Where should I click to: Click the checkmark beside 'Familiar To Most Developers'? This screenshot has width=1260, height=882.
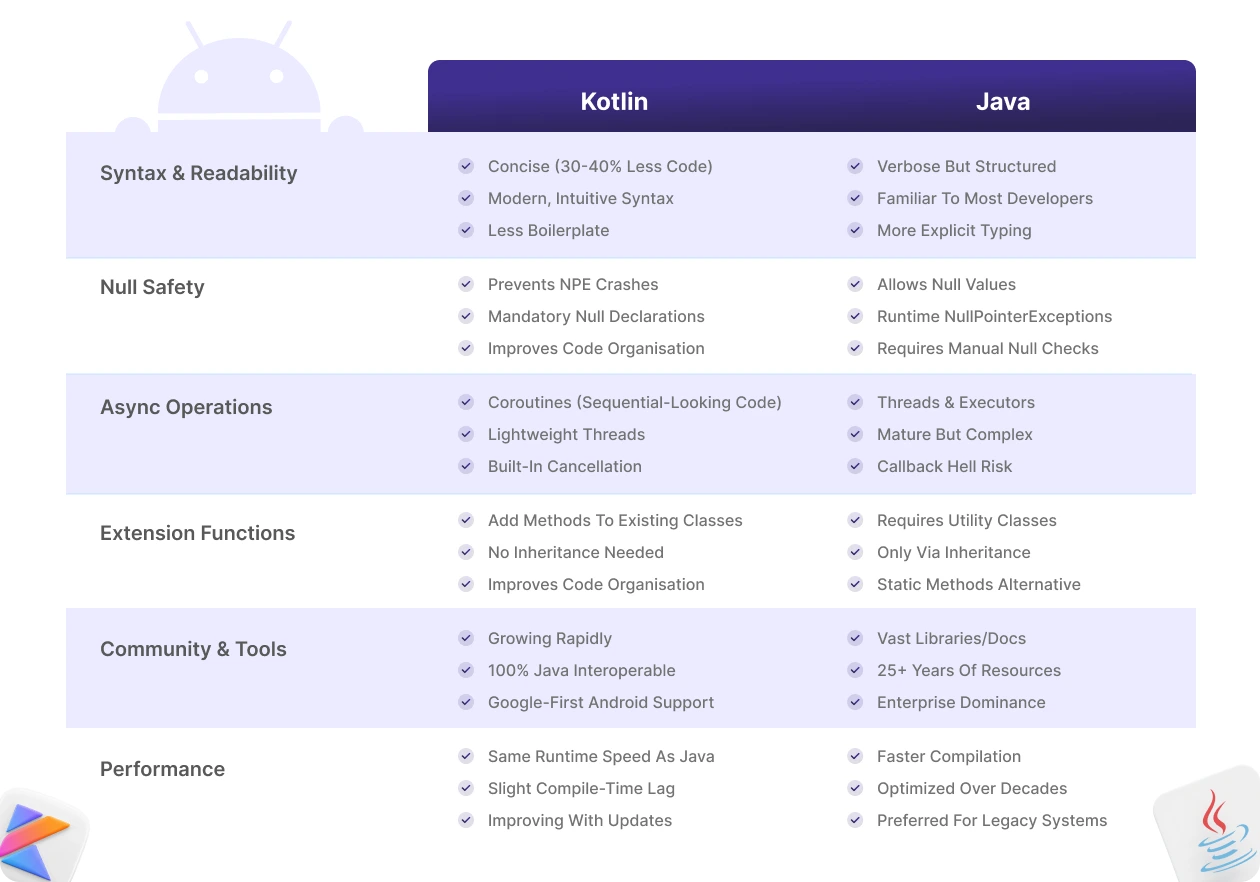point(855,198)
